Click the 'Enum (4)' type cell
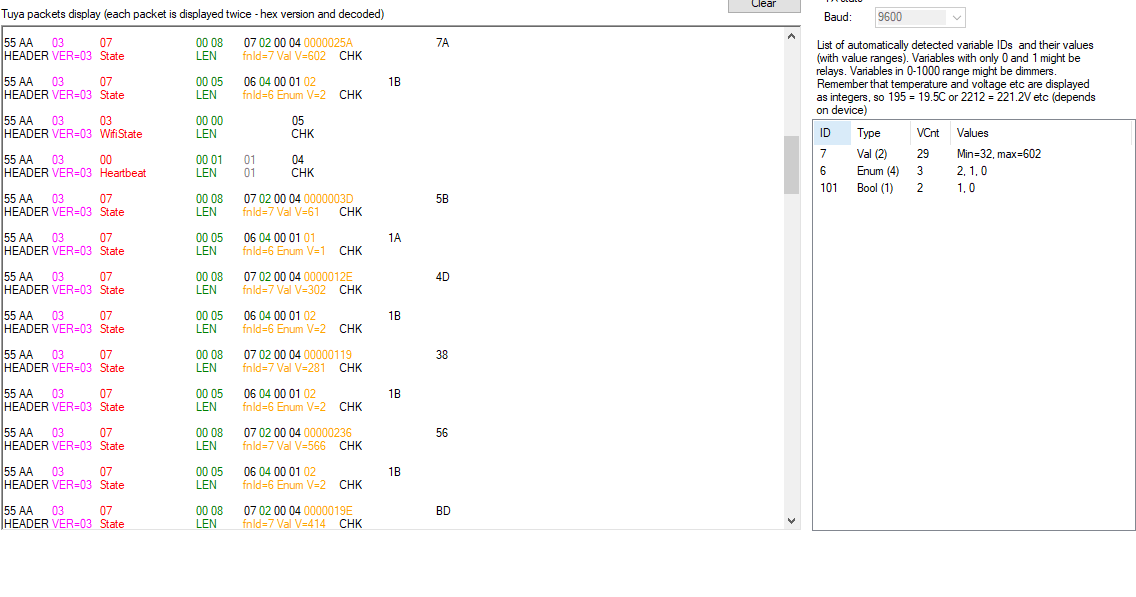The width and height of the screenshot is (1136, 597). click(878, 171)
